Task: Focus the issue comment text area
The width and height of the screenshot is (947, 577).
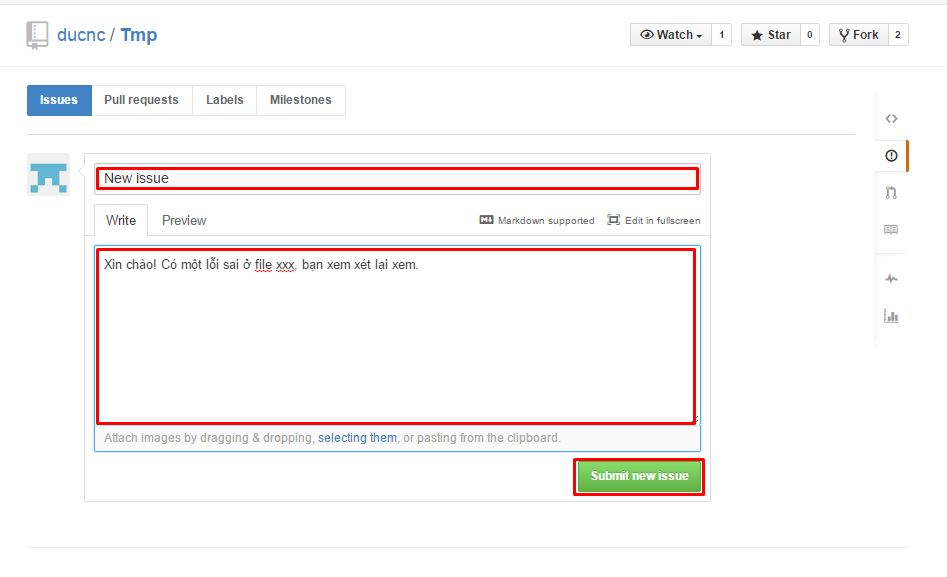Action: tap(397, 336)
